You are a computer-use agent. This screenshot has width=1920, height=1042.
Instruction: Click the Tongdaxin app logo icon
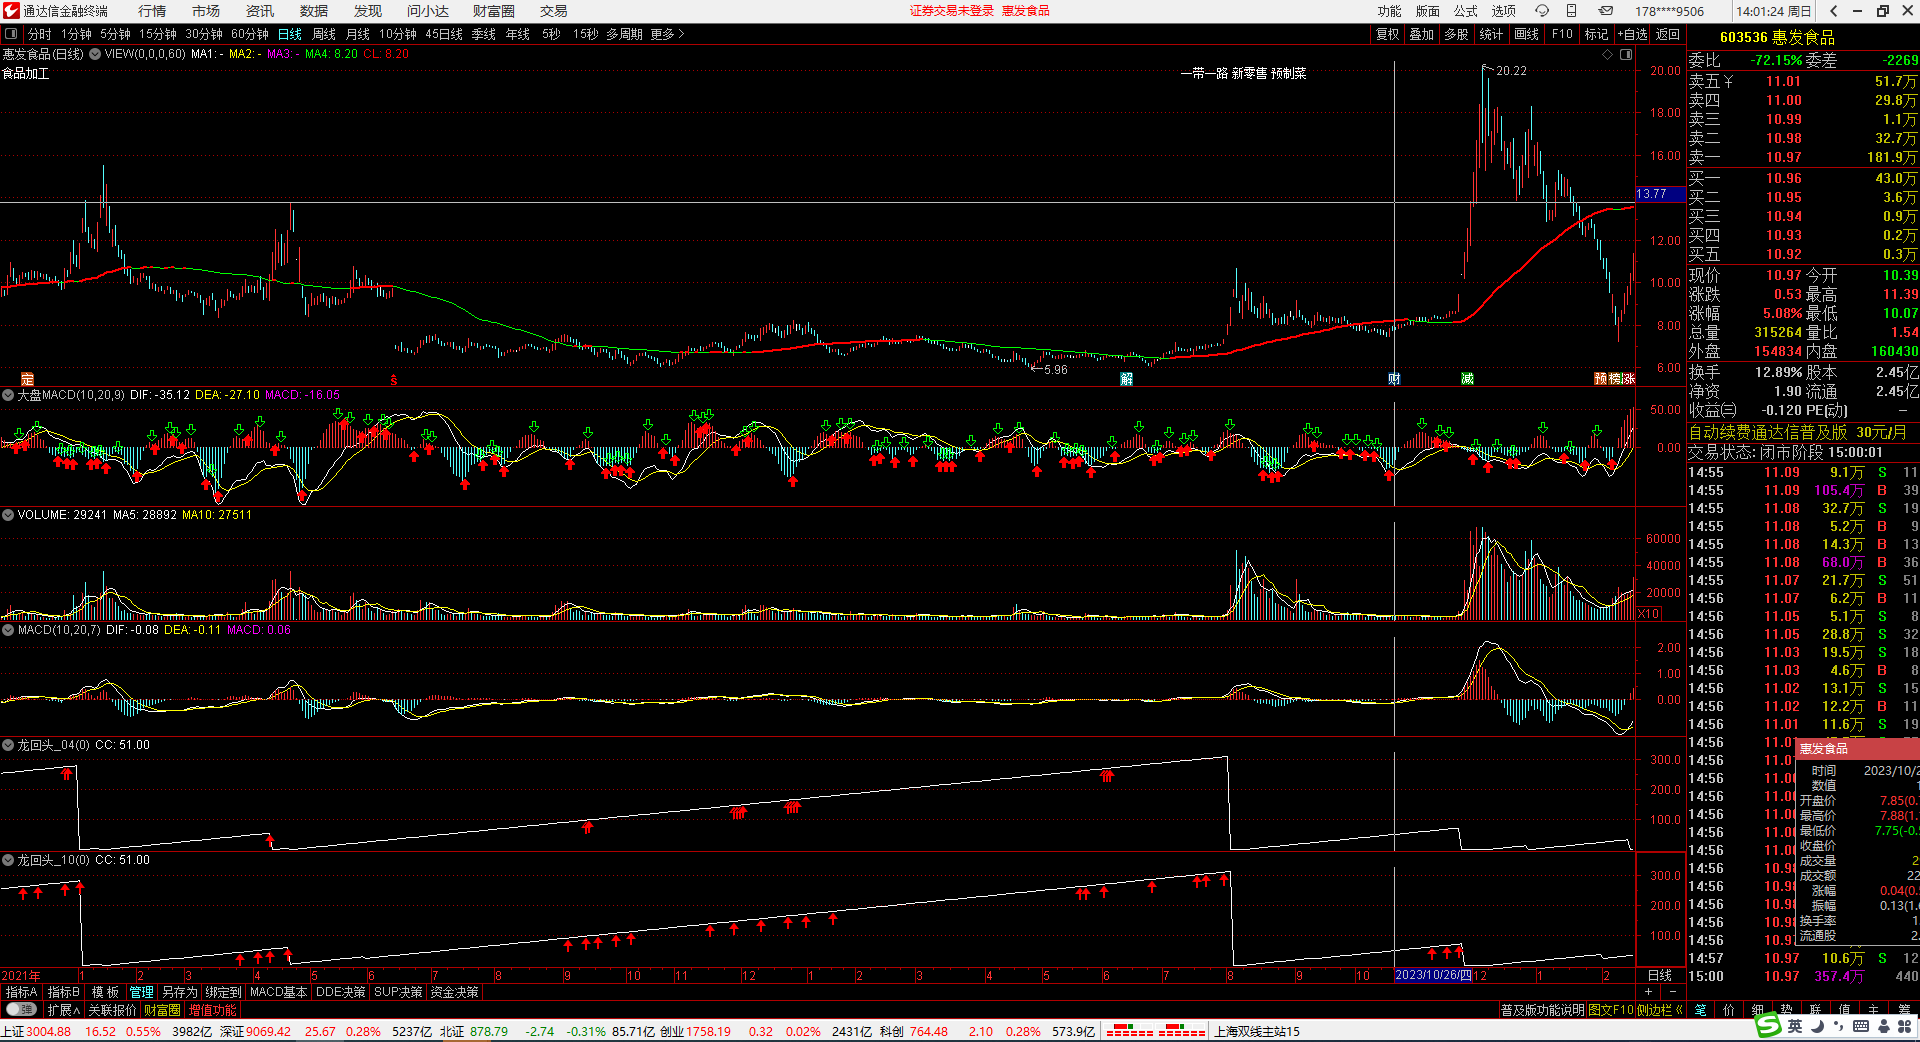pos(11,11)
